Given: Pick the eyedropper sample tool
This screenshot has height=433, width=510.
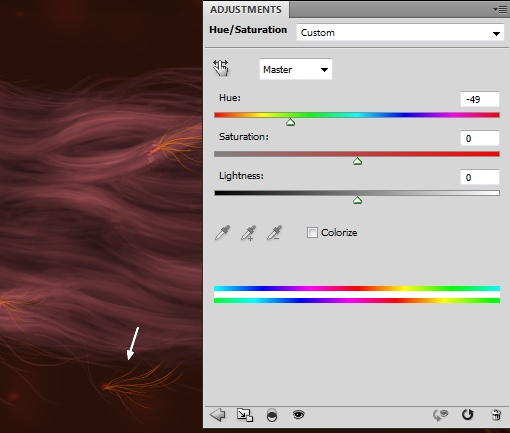Looking at the screenshot, I should [222, 233].
